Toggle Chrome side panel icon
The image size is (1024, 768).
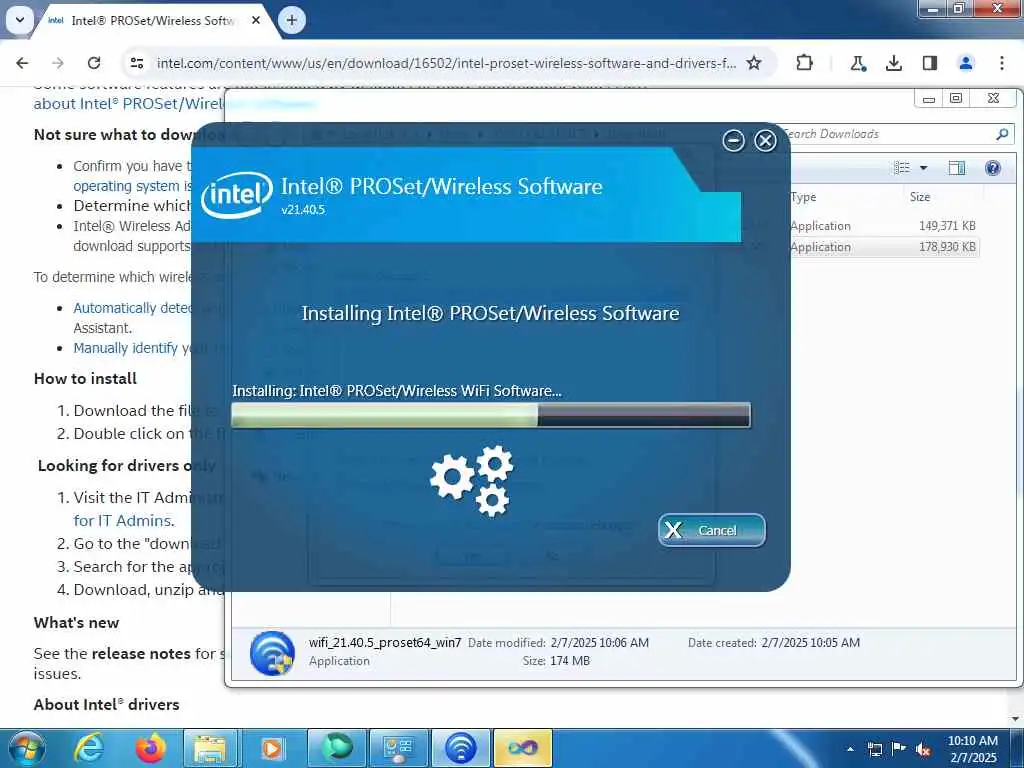930,63
